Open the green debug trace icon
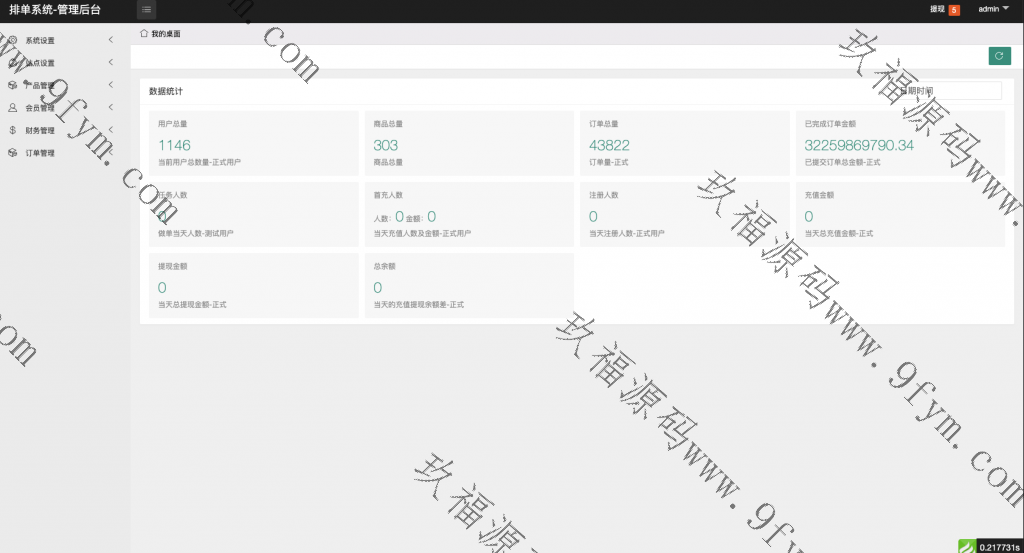Image resolution: width=1024 pixels, height=553 pixels. click(x=967, y=546)
